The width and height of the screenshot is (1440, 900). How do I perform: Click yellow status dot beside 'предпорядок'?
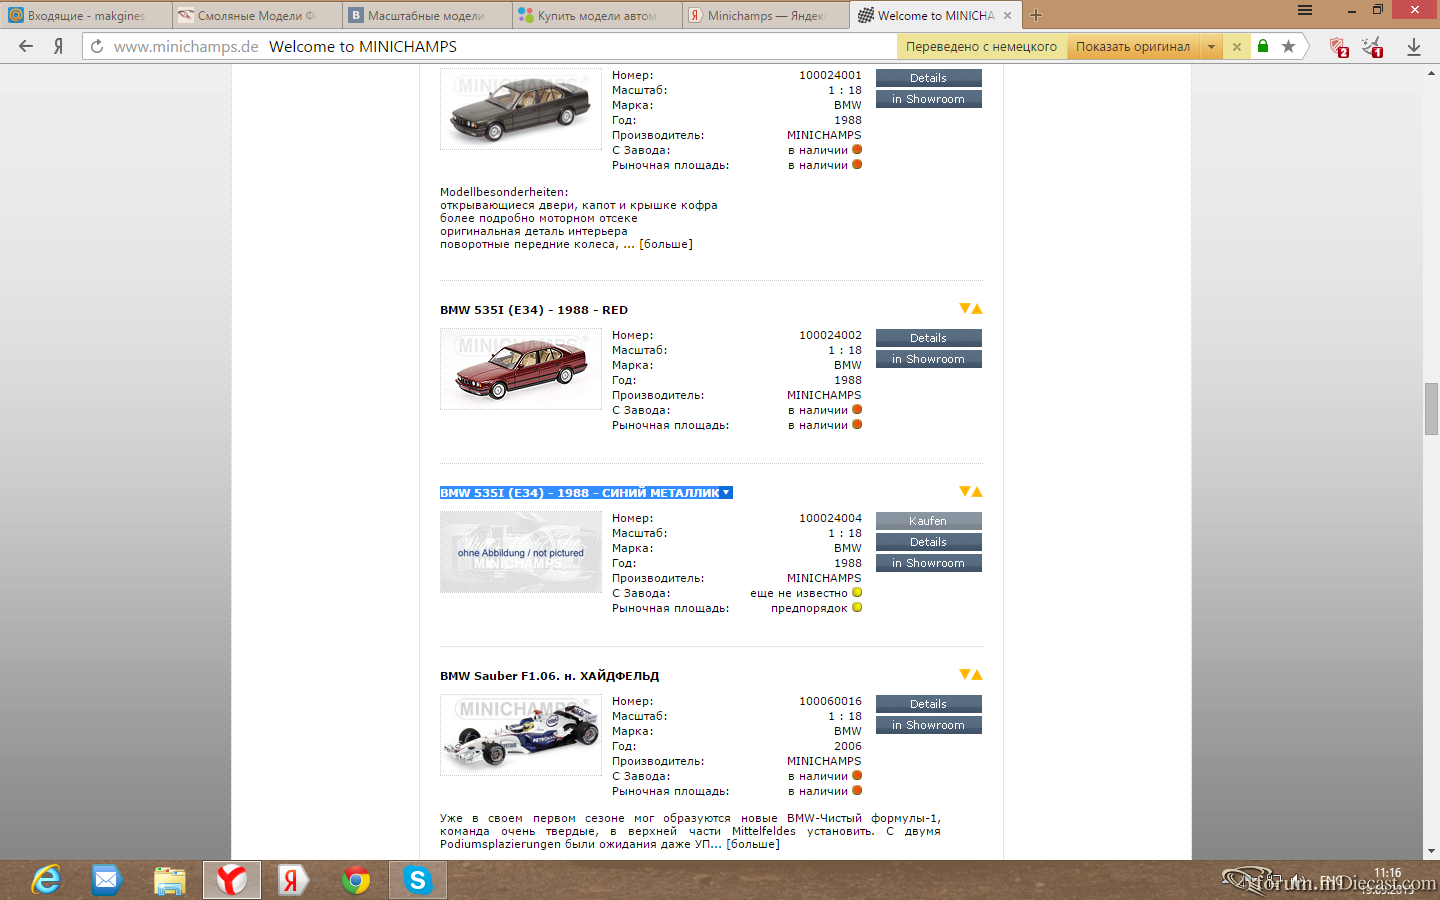click(x=857, y=608)
